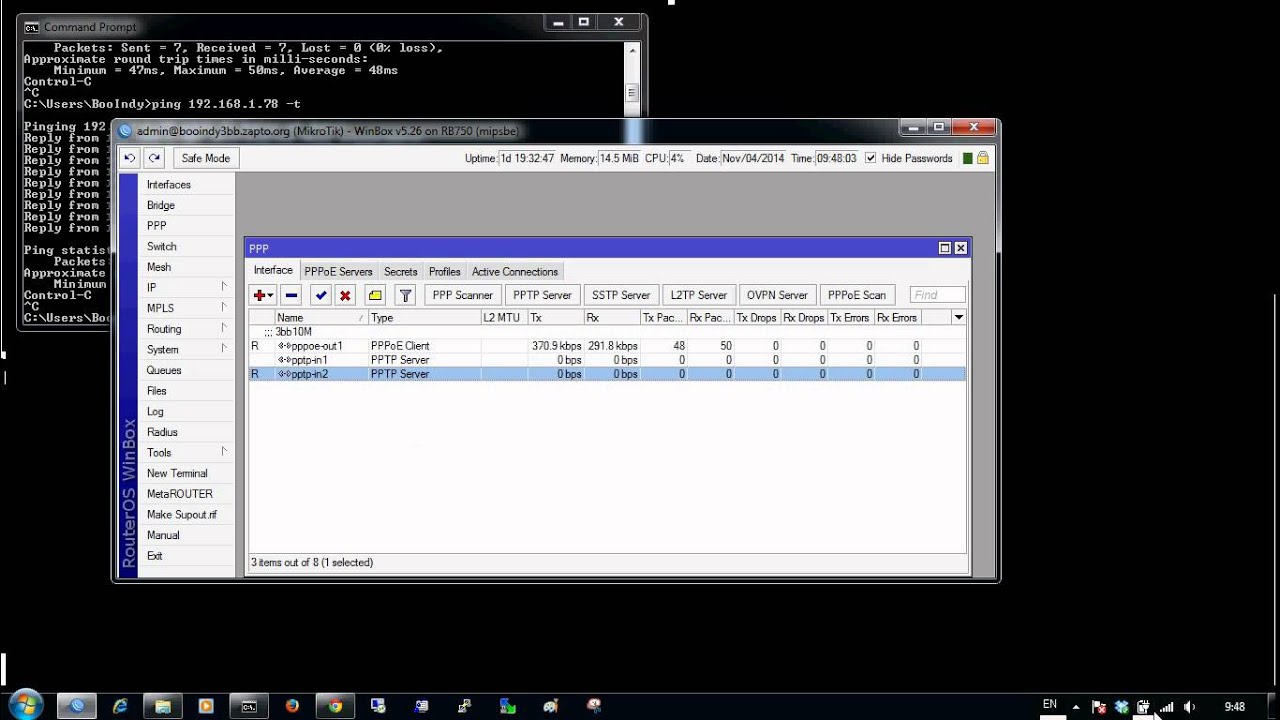Click the SSTP Server button
The height and width of the screenshot is (720, 1280).
point(621,295)
